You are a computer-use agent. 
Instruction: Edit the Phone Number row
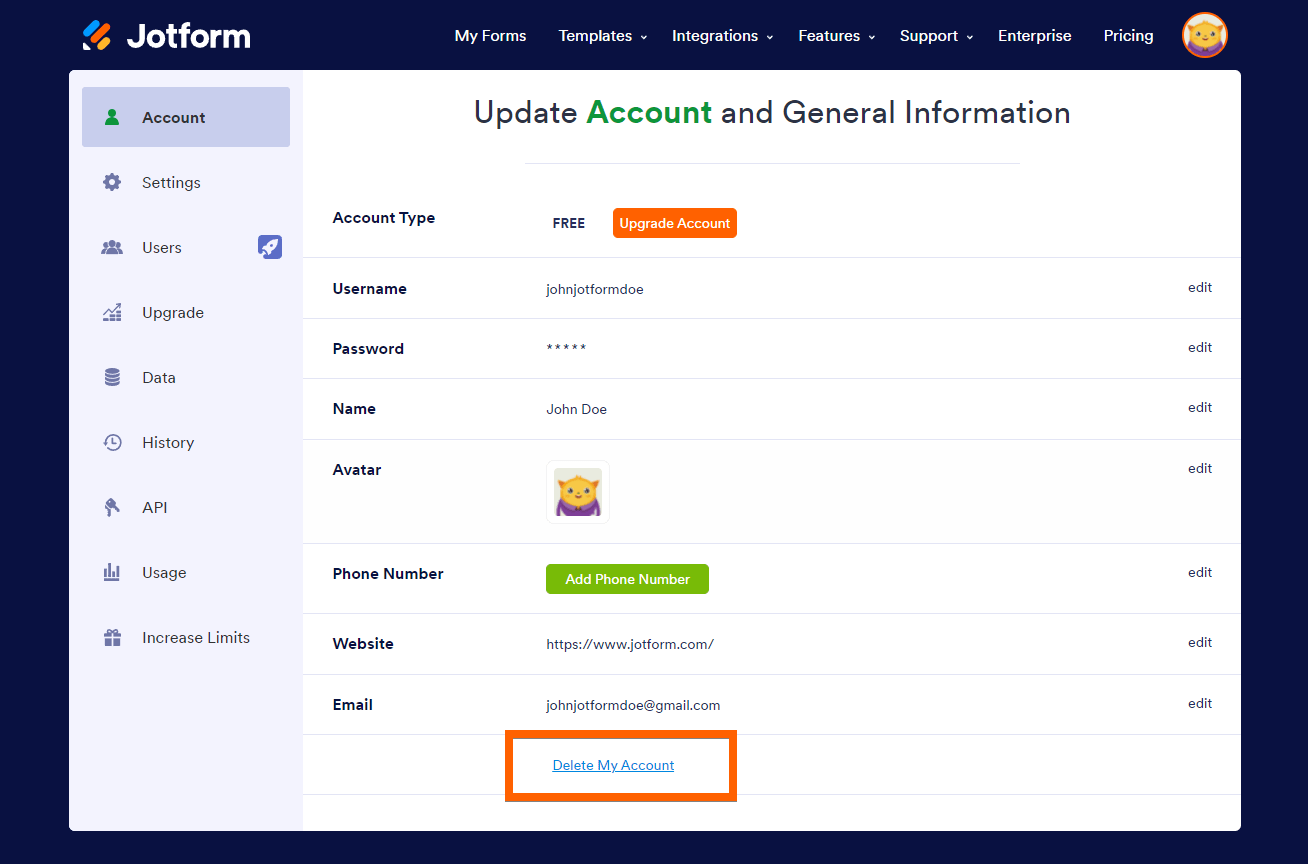(1200, 572)
